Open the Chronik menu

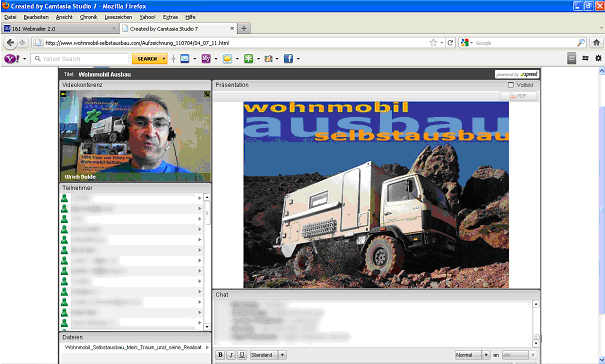[x=88, y=17]
